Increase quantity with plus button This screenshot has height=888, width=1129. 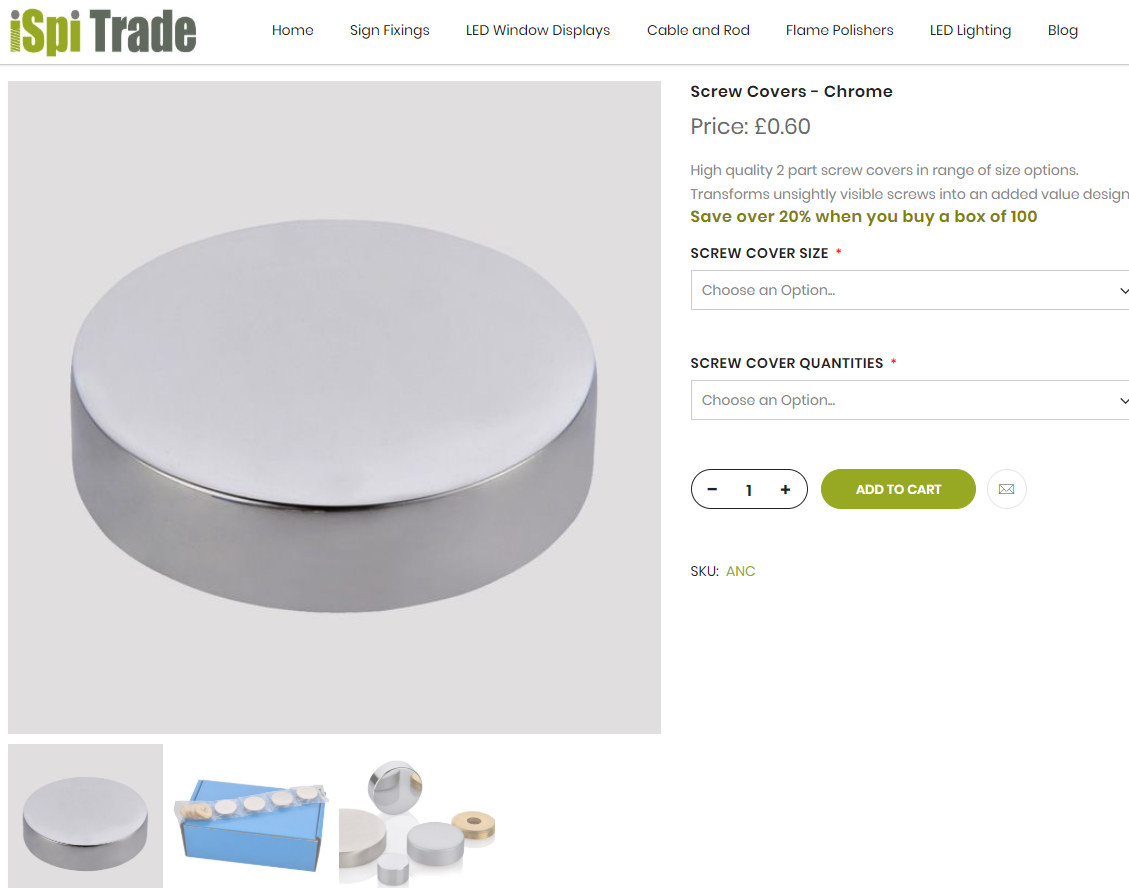coord(786,490)
